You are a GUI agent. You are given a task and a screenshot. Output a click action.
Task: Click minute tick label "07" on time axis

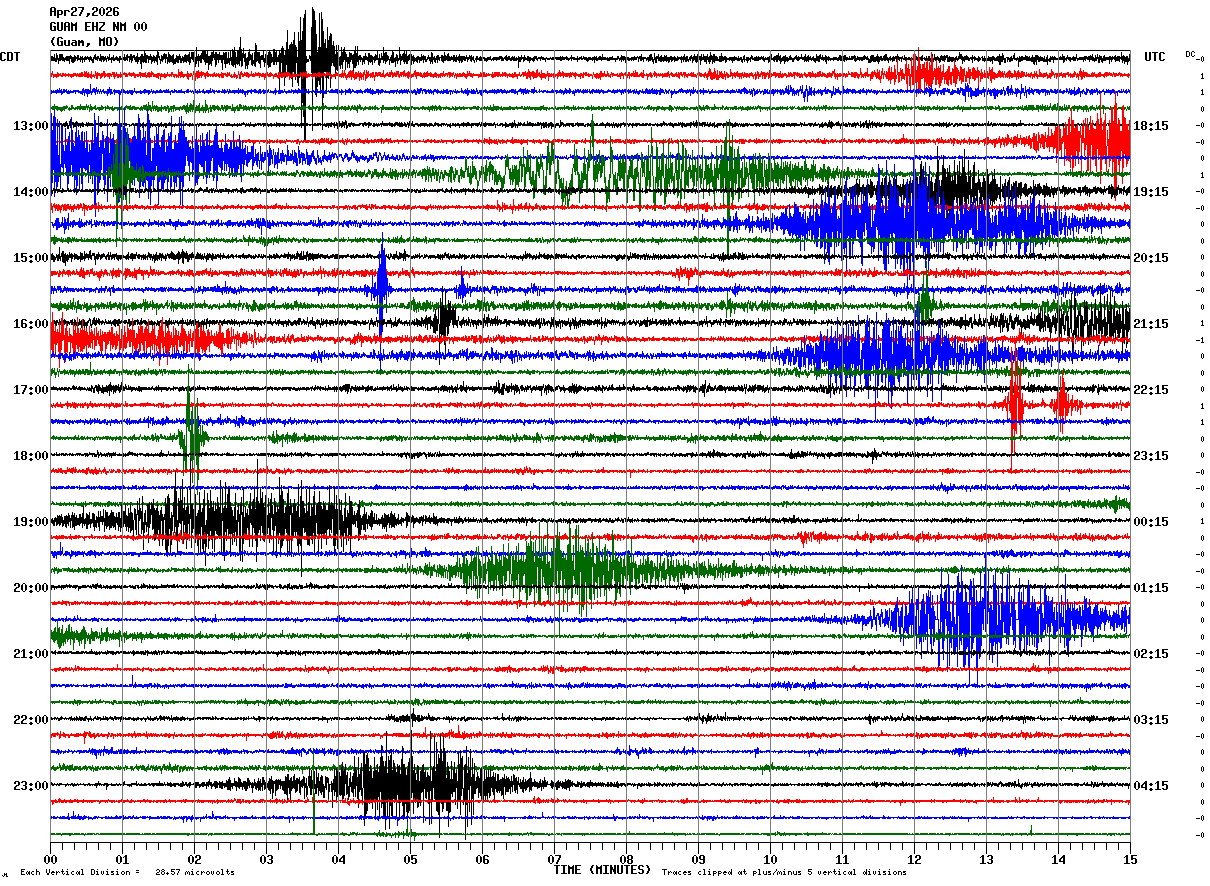(554, 859)
